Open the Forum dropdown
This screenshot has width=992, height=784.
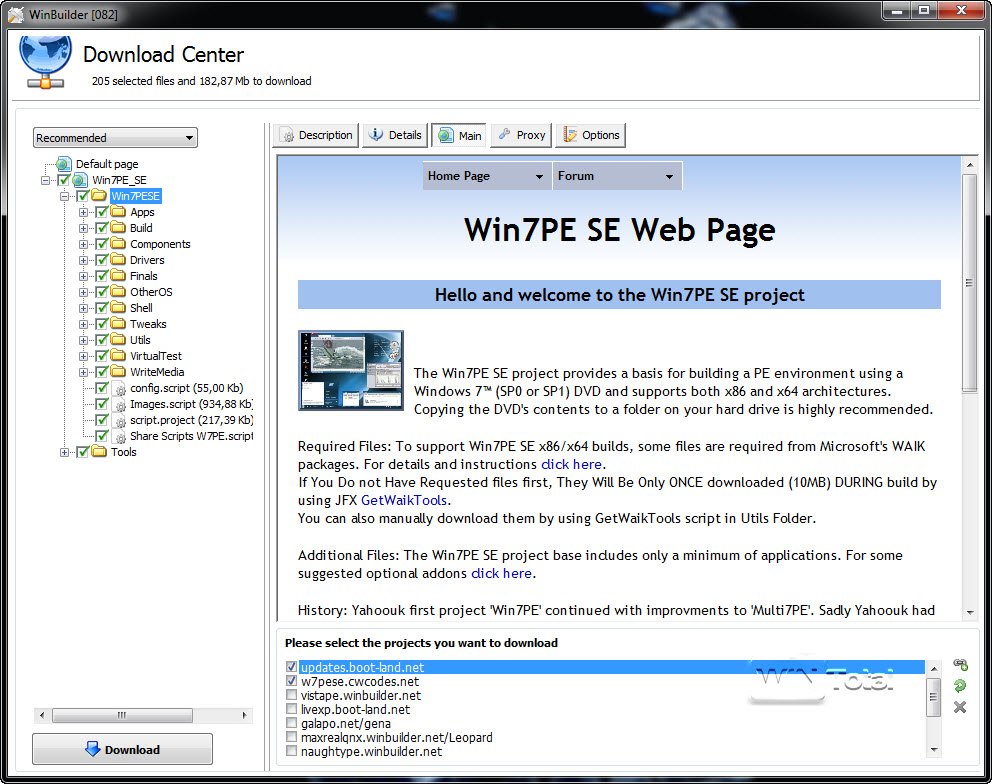pyautogui.click(x=617, y=176)
